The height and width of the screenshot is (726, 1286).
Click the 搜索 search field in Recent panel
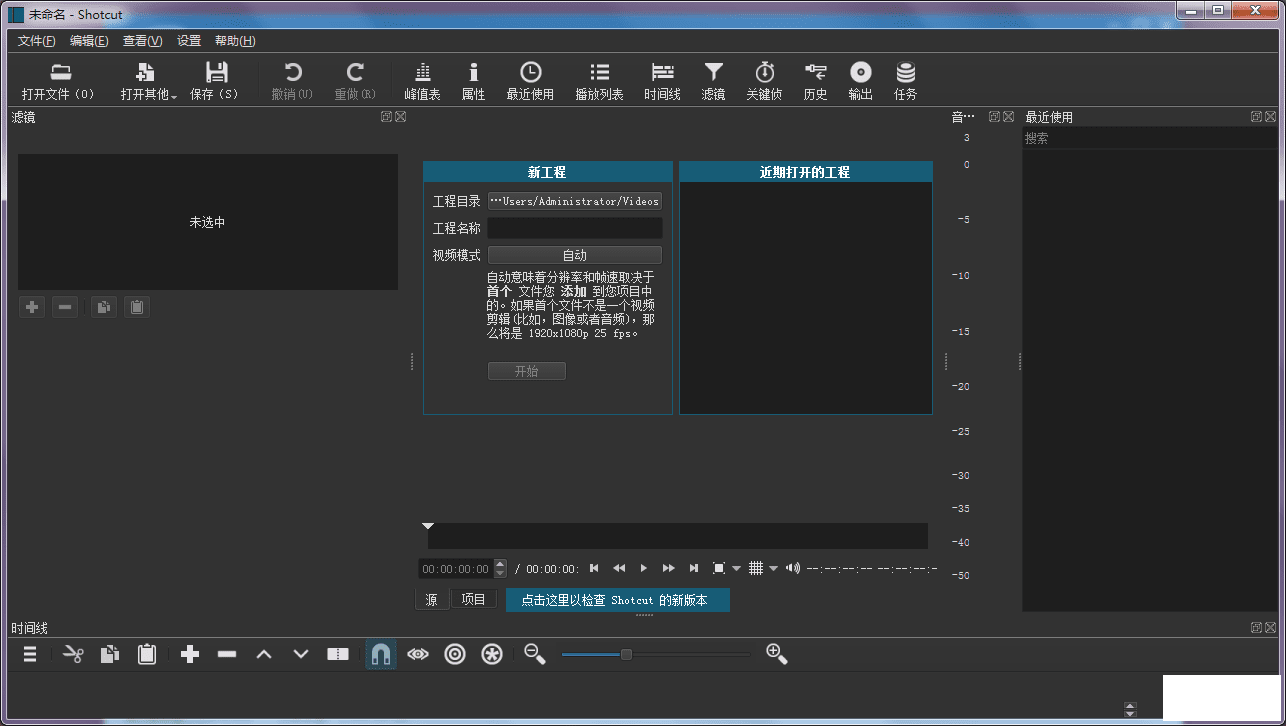tap(1149, 139)
